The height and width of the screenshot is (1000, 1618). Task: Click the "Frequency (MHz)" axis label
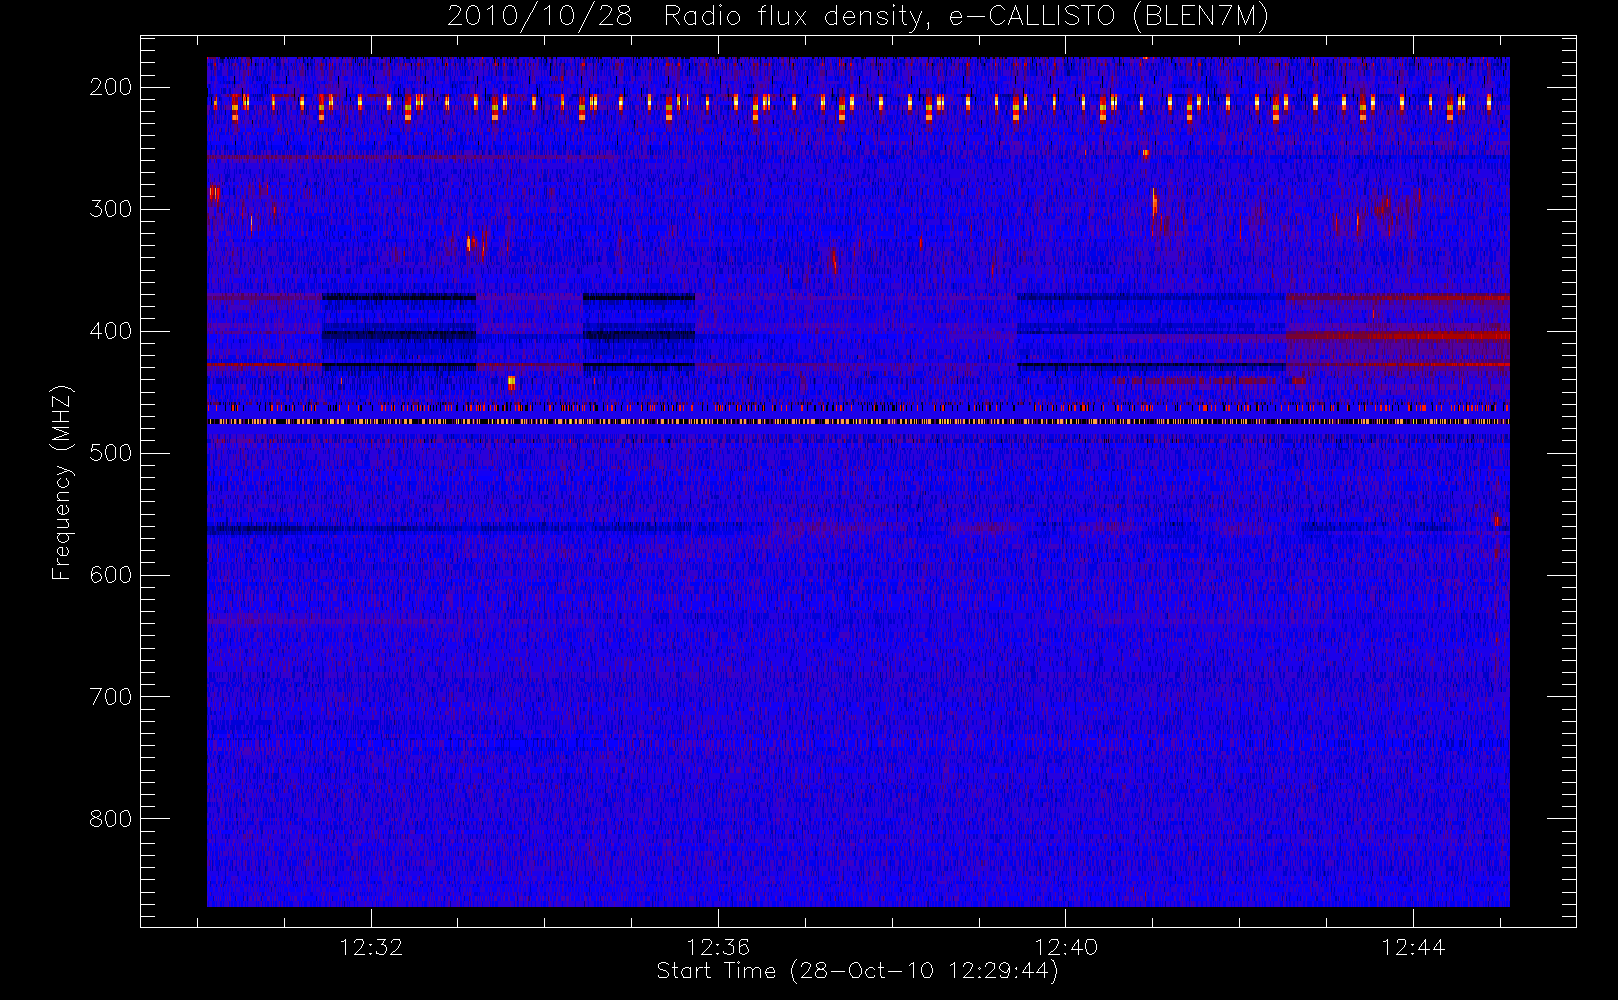62,482
